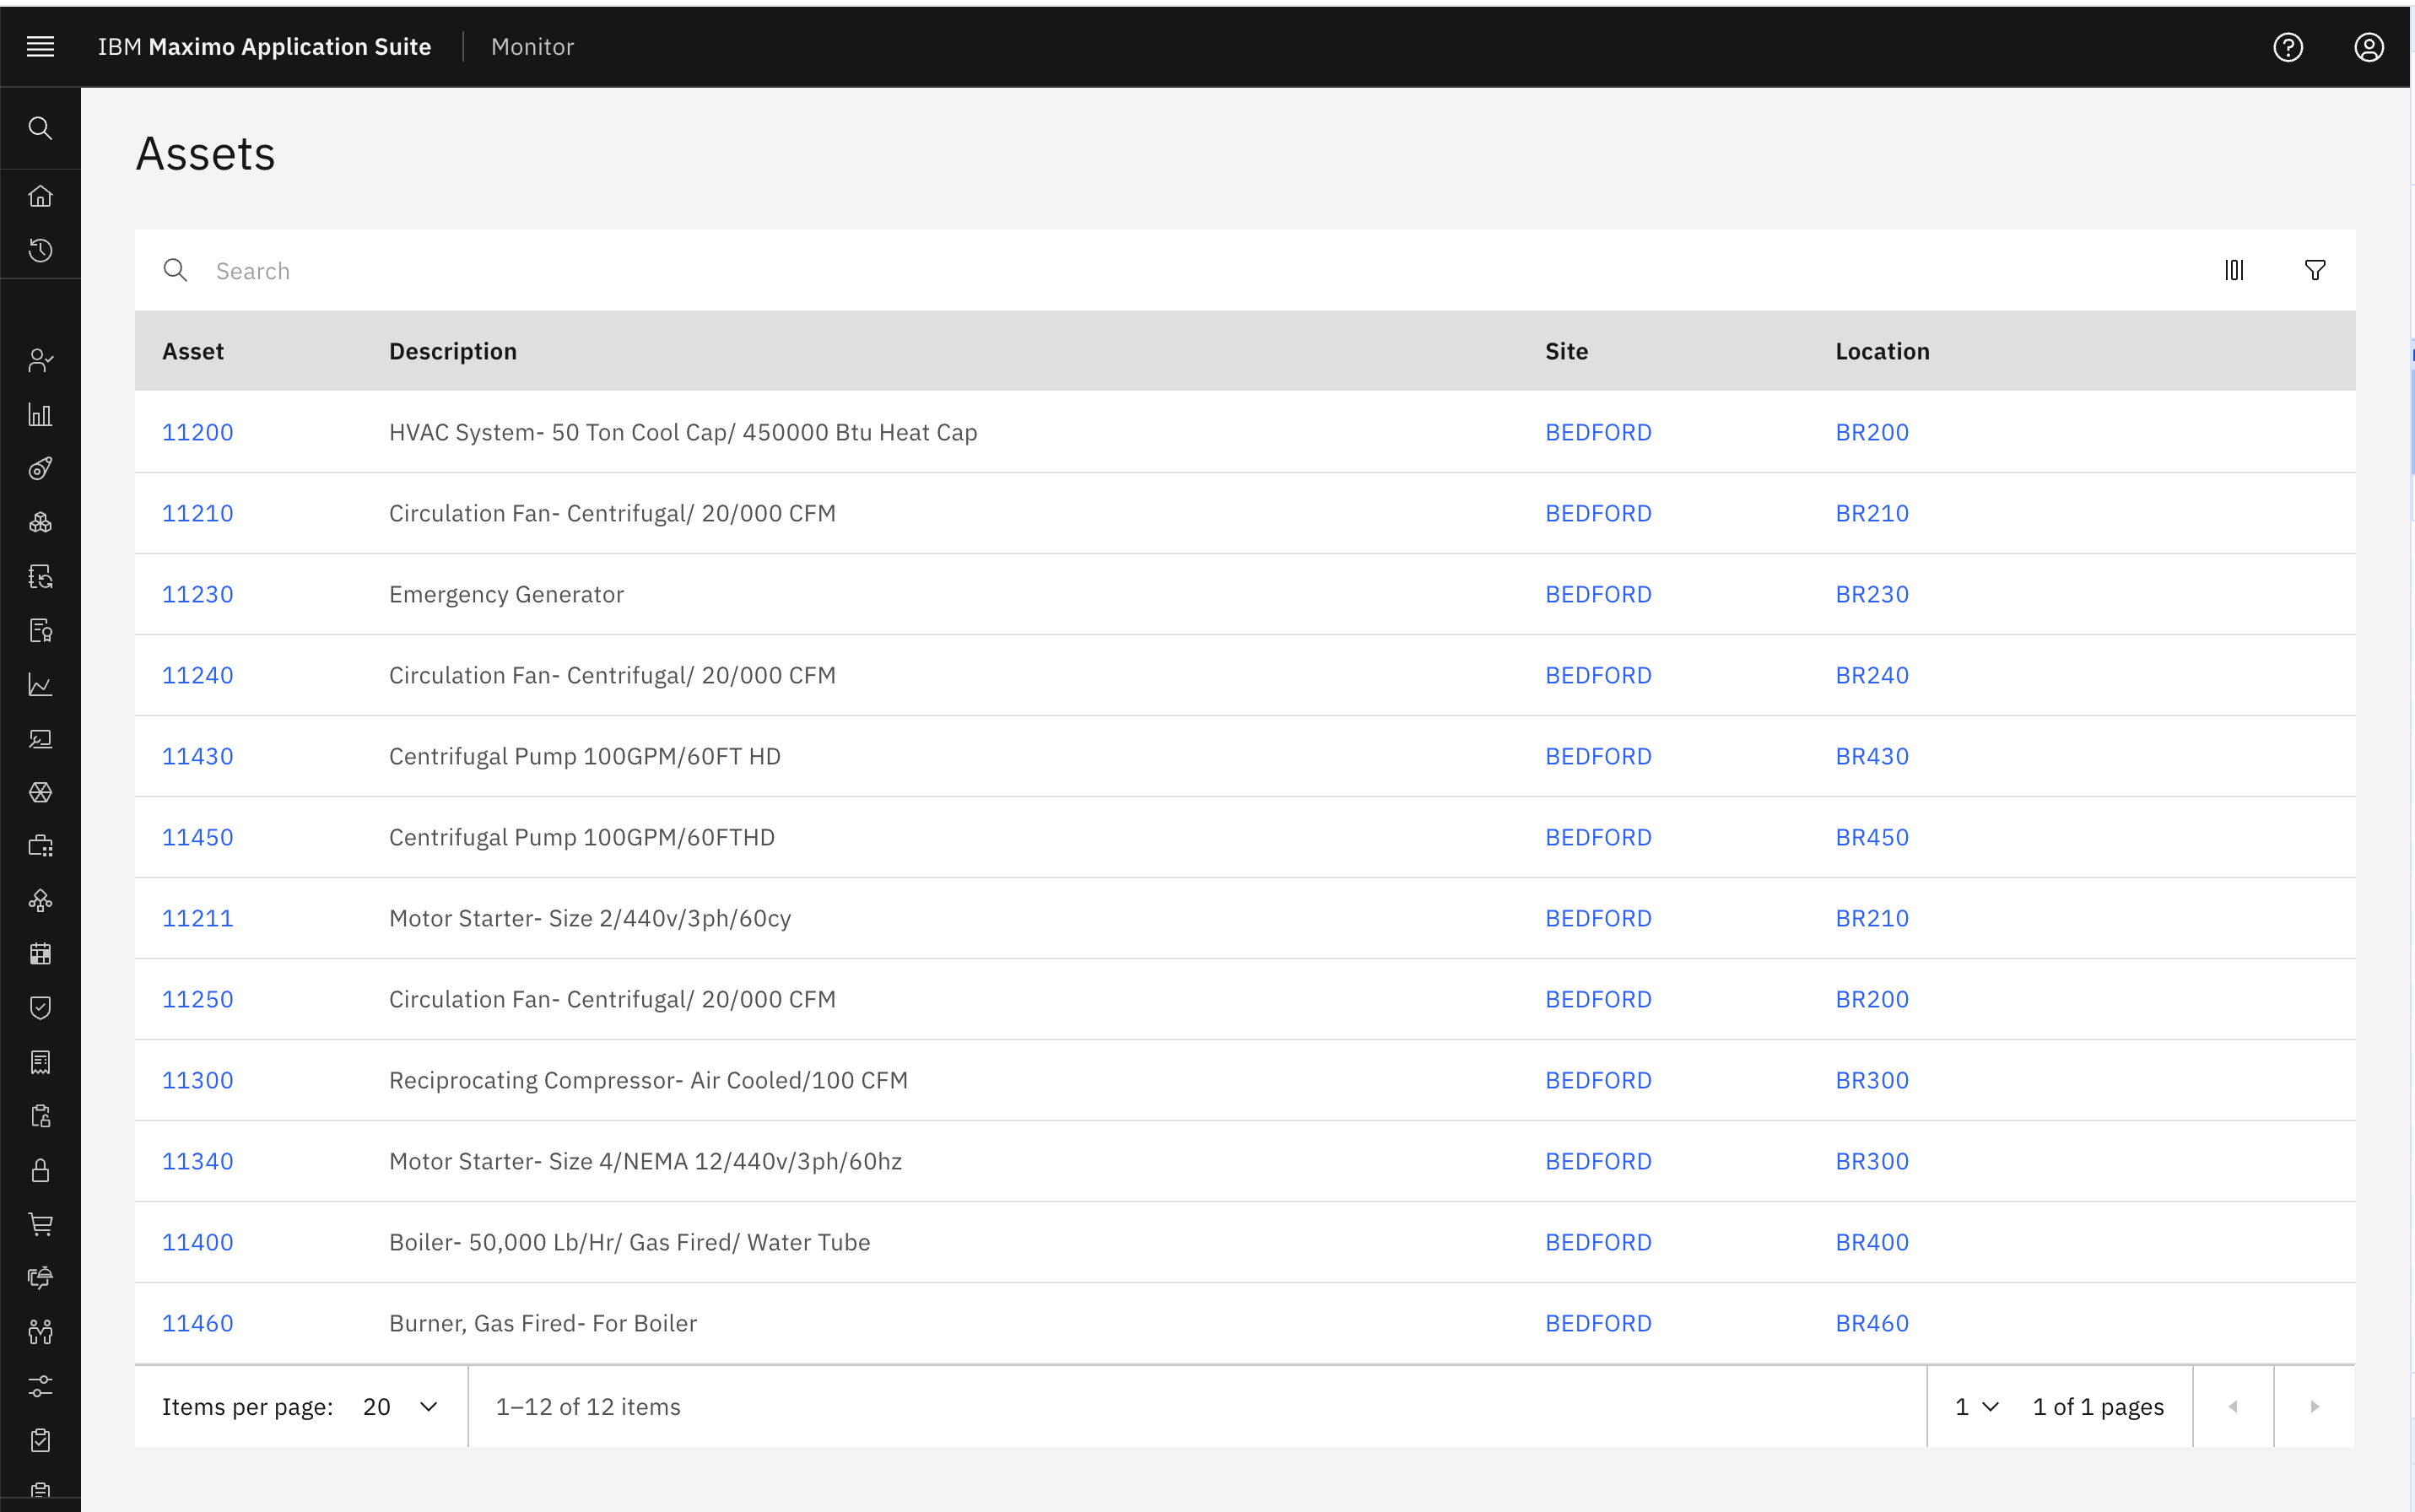The image size is (2415, 1512).
Task: Click the Description column header
Action: (x=453, y=351)
